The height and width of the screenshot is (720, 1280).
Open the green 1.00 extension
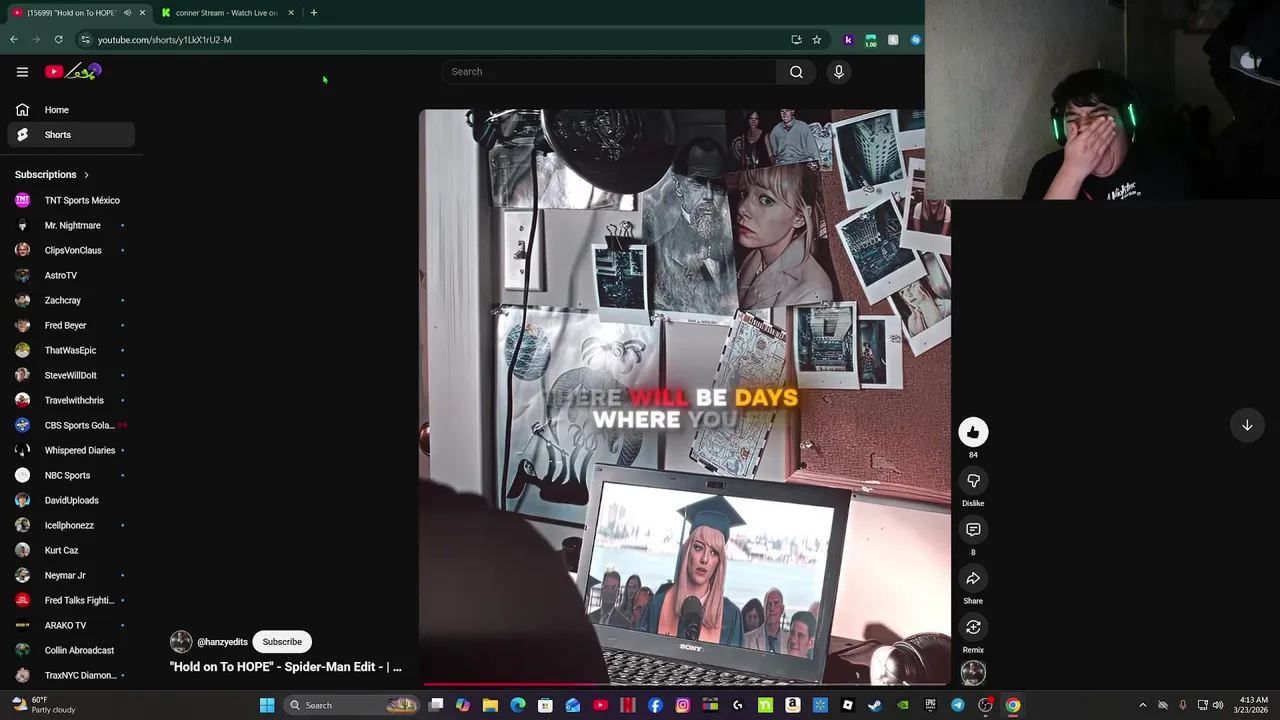pos(871,40)
